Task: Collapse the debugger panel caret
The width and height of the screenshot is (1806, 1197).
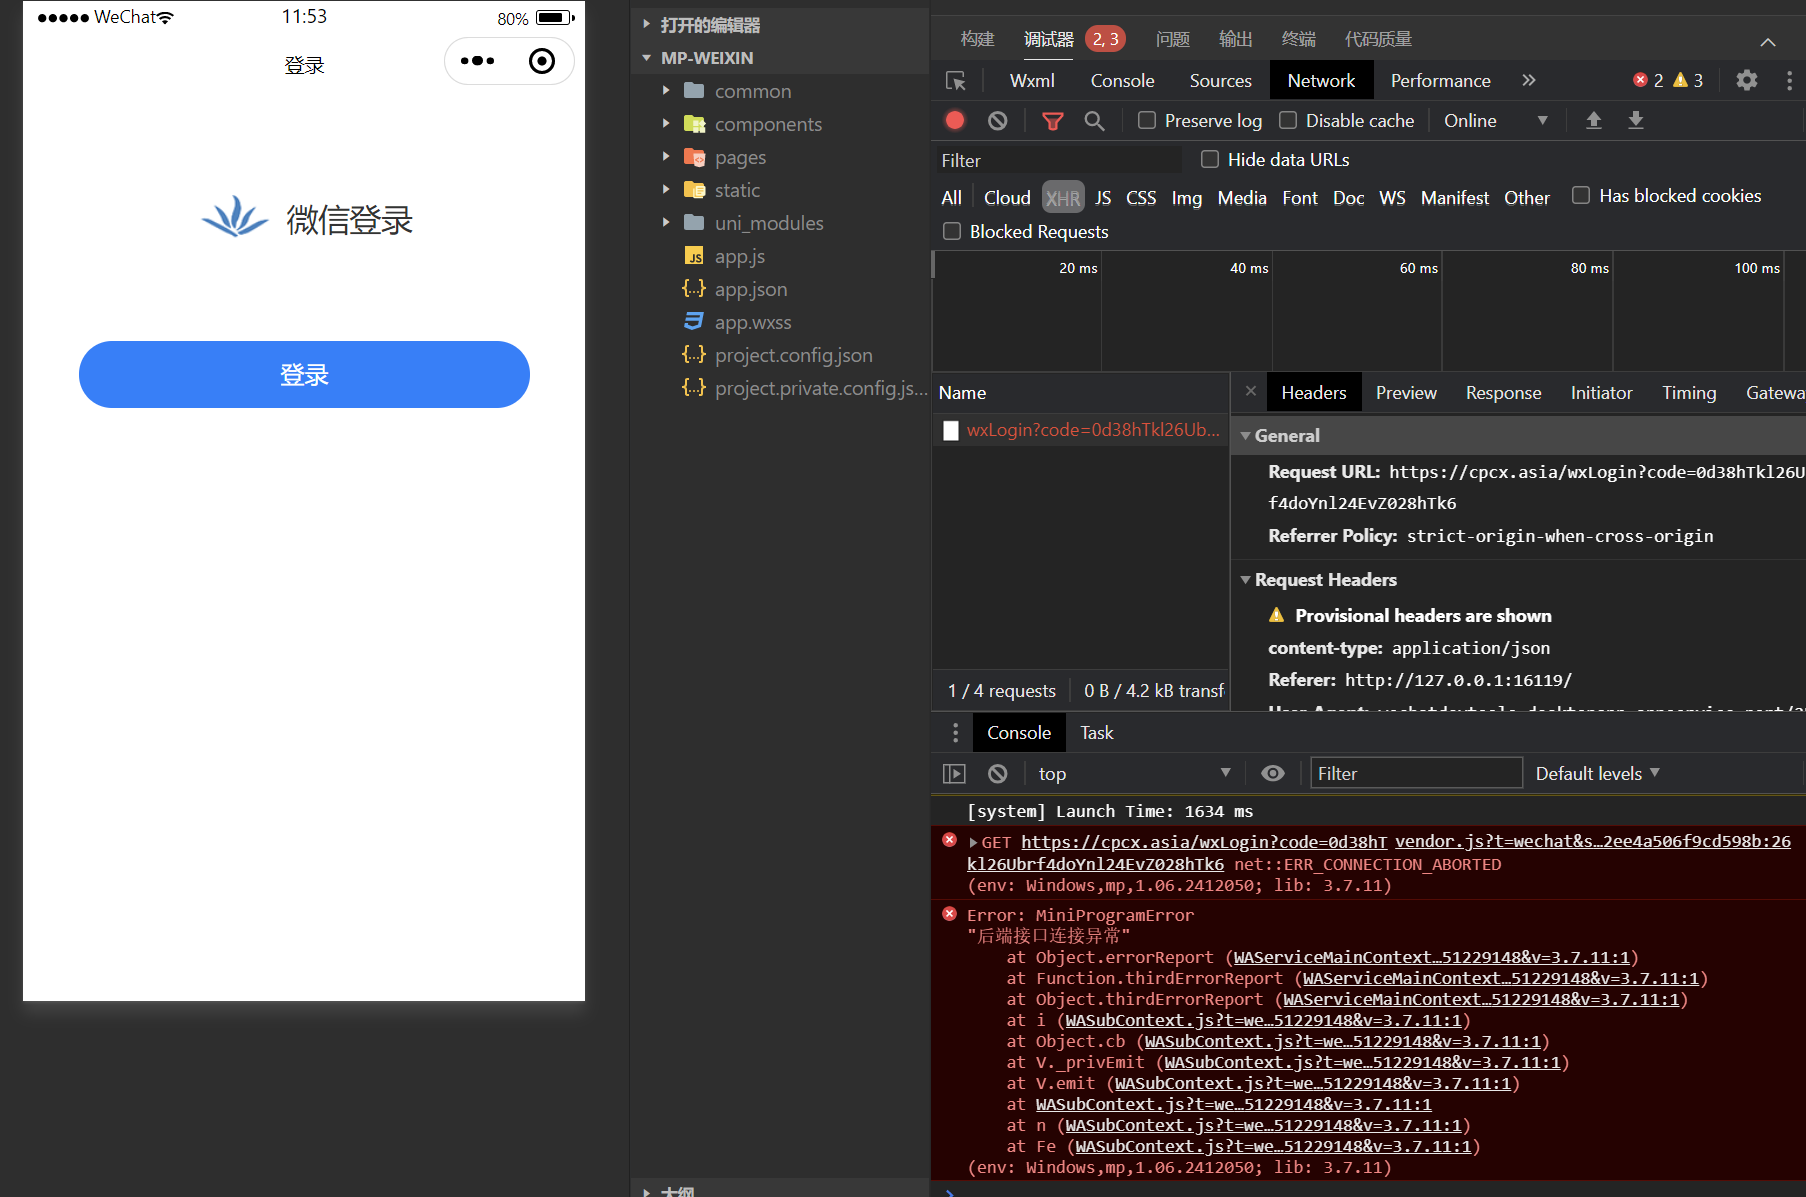Action: (x=1768, y=41)
